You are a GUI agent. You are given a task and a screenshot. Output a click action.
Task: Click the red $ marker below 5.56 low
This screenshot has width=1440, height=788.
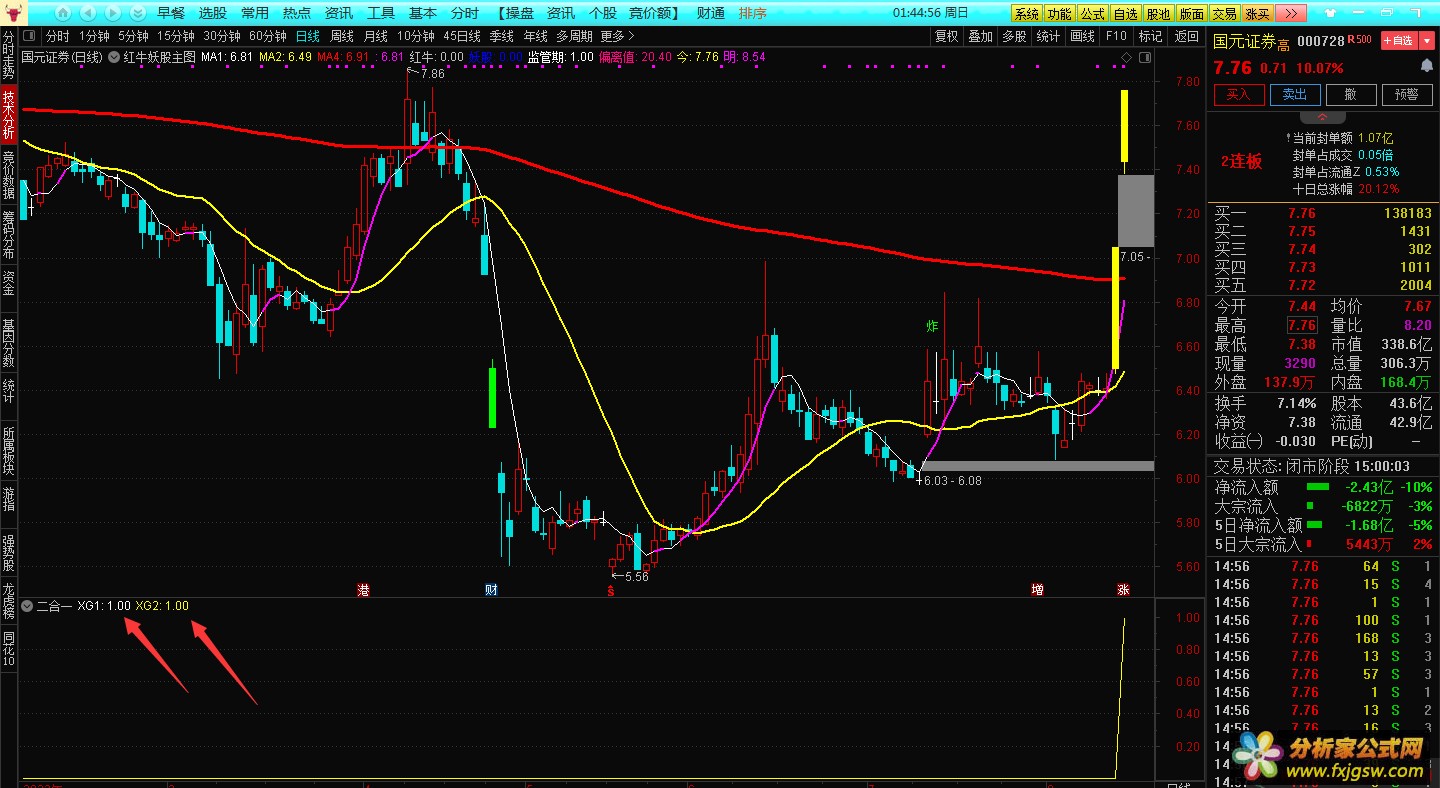(610, 591)
